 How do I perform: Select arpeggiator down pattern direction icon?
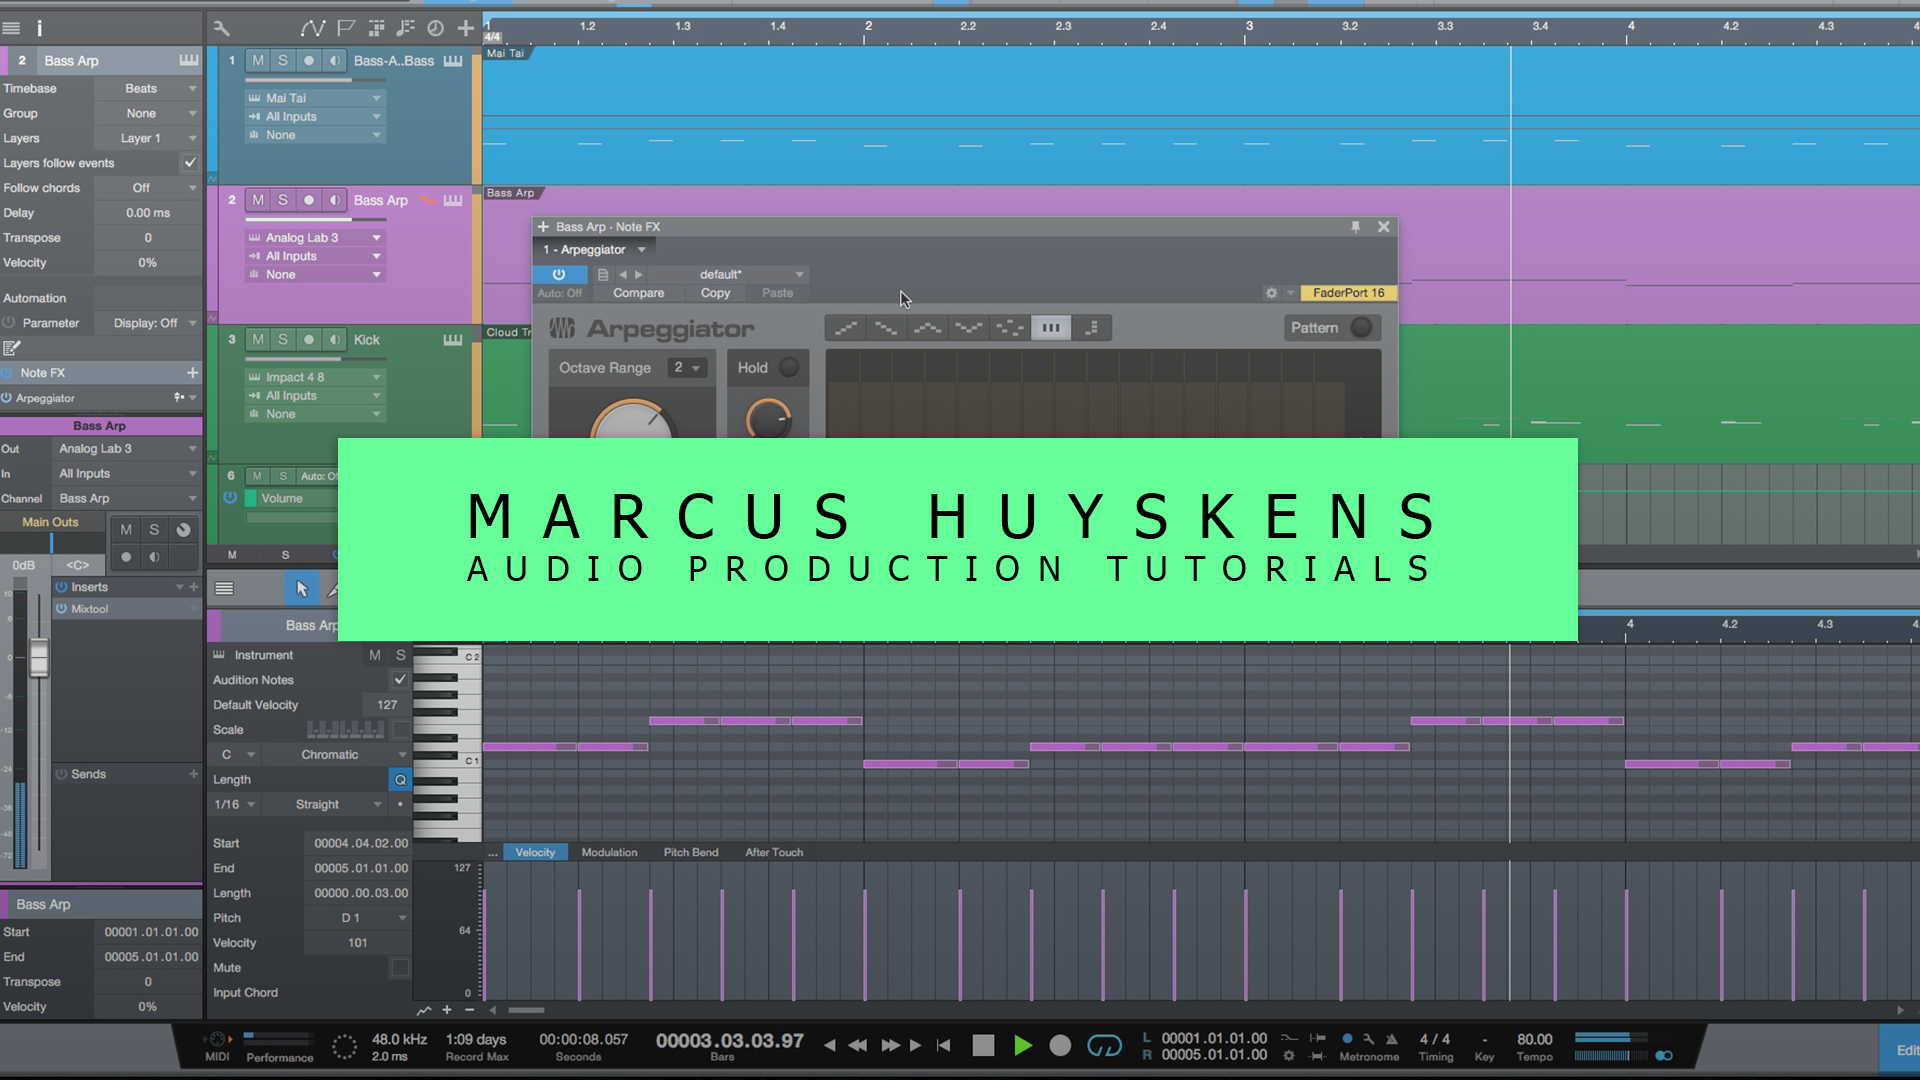[886, 328]
